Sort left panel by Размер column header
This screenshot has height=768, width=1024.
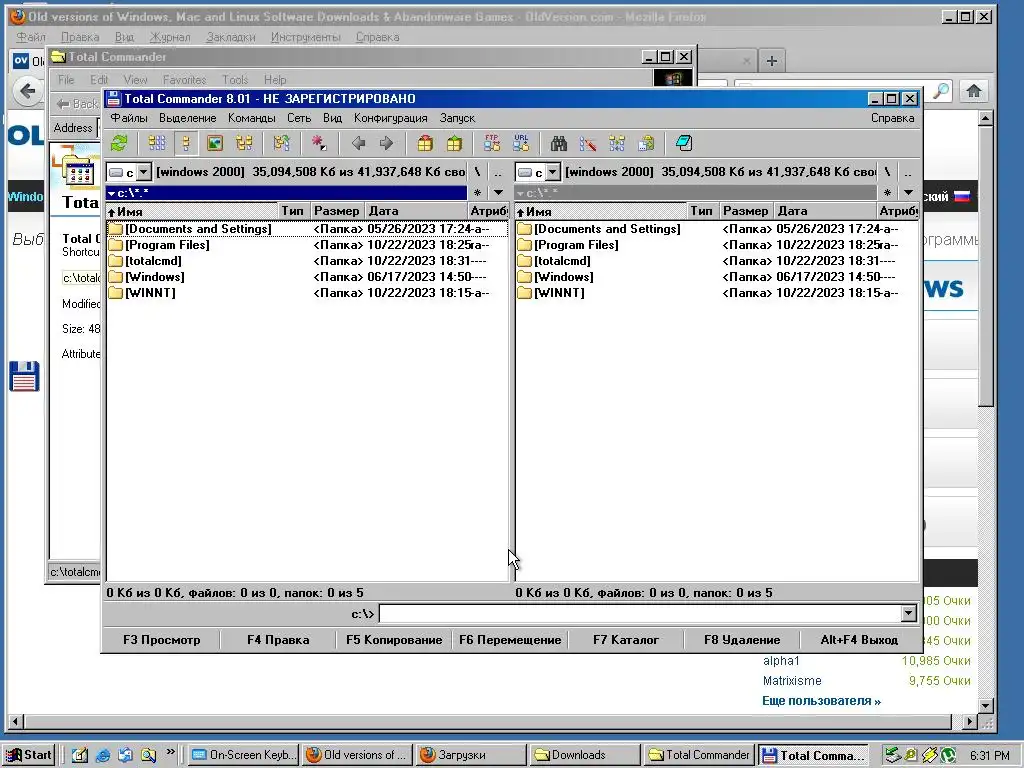coord(336,211)
